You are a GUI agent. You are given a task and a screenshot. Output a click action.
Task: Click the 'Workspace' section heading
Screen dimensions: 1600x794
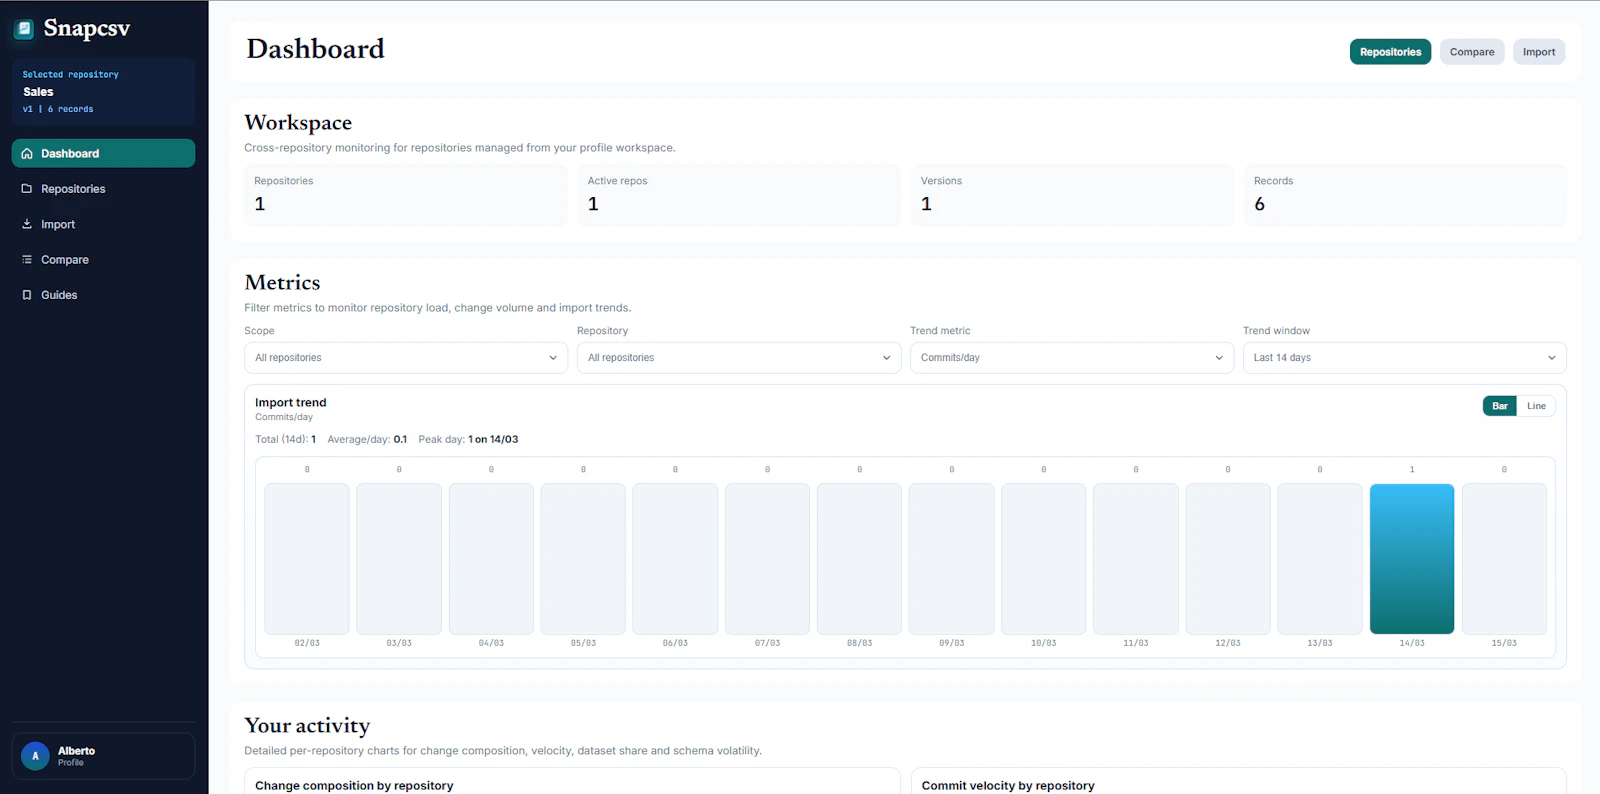point(298,123)
